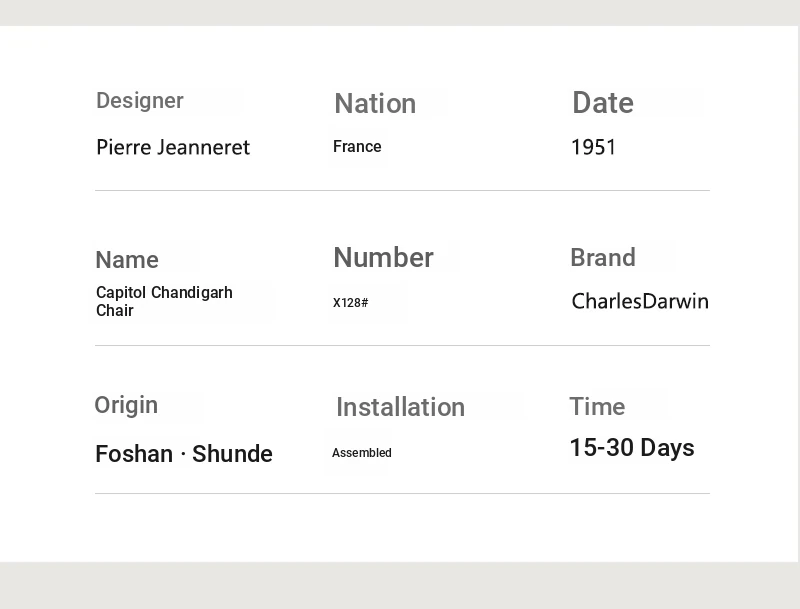Click the Brand heading label
This screenshot has height=609, width=800.
[x=603, y=258]
